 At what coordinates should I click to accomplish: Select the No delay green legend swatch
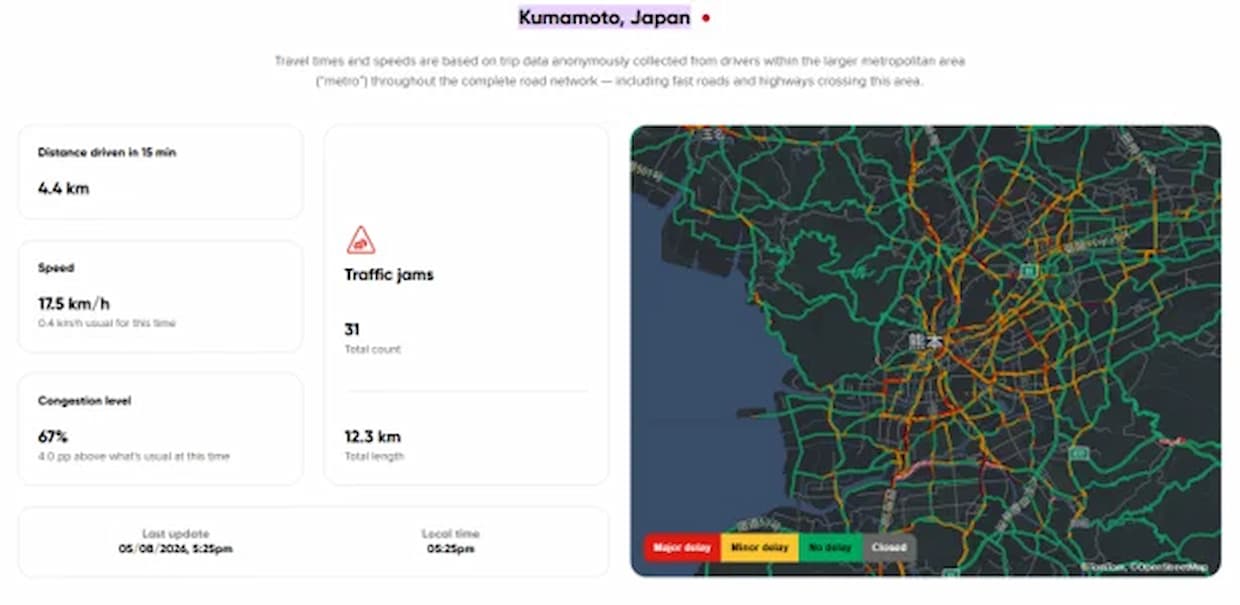coord(830,547)
